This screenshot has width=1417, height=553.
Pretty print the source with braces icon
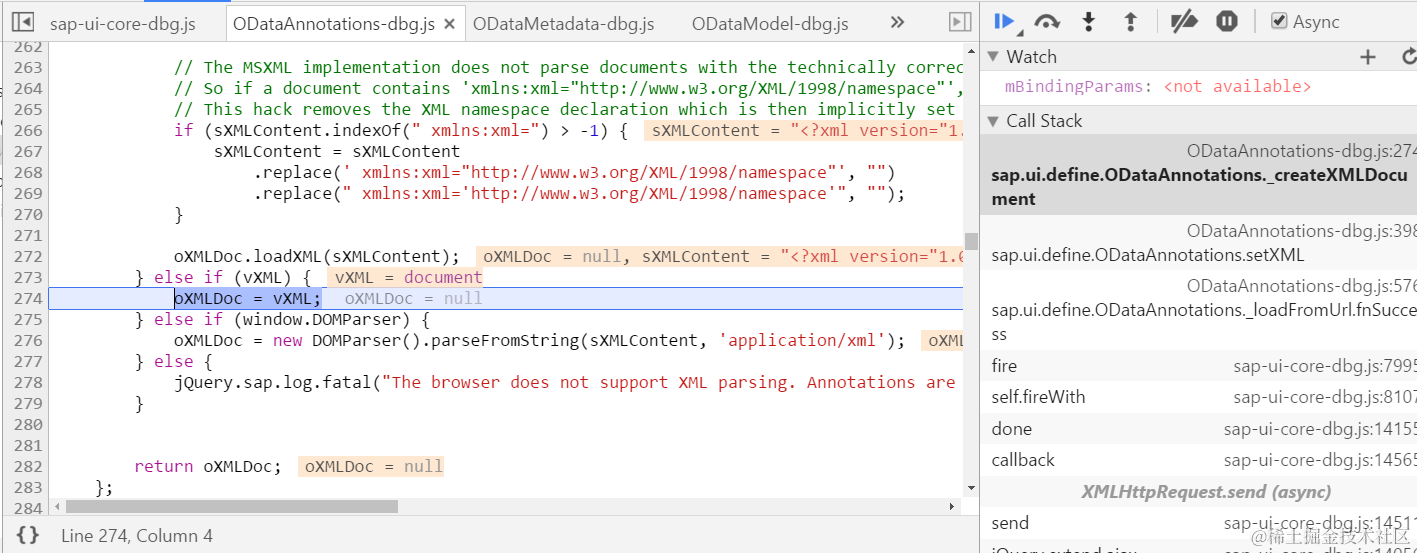coord(28,535)
